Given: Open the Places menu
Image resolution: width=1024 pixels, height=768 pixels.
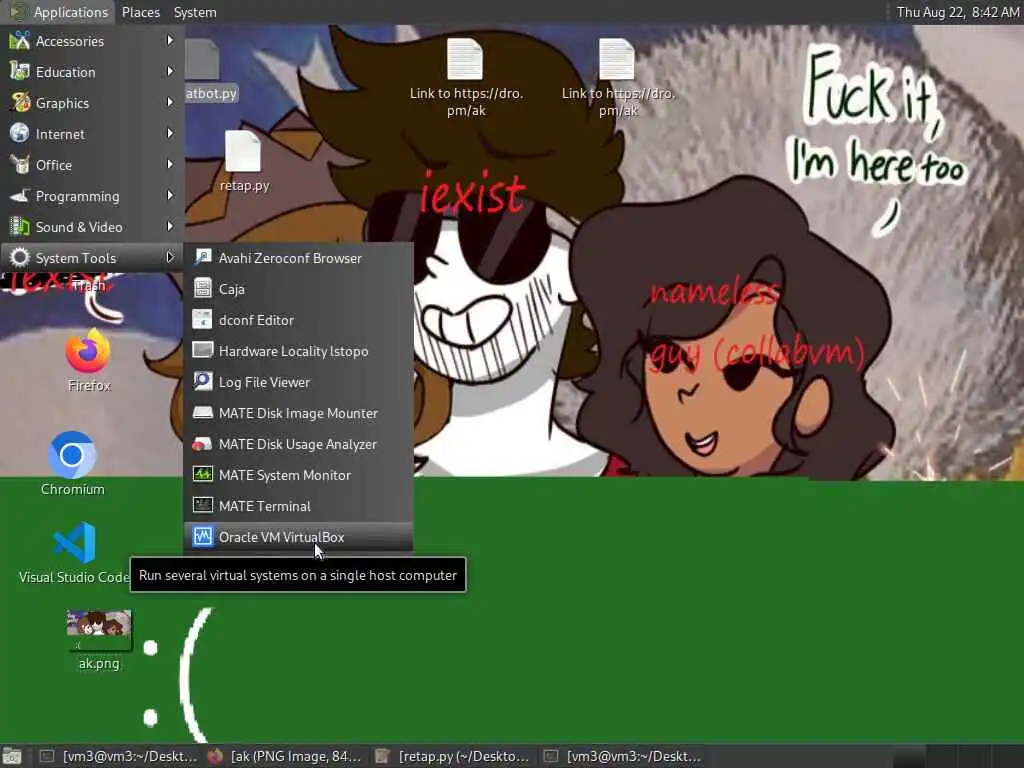Looking at the screenshot, I should click(140, 12).
